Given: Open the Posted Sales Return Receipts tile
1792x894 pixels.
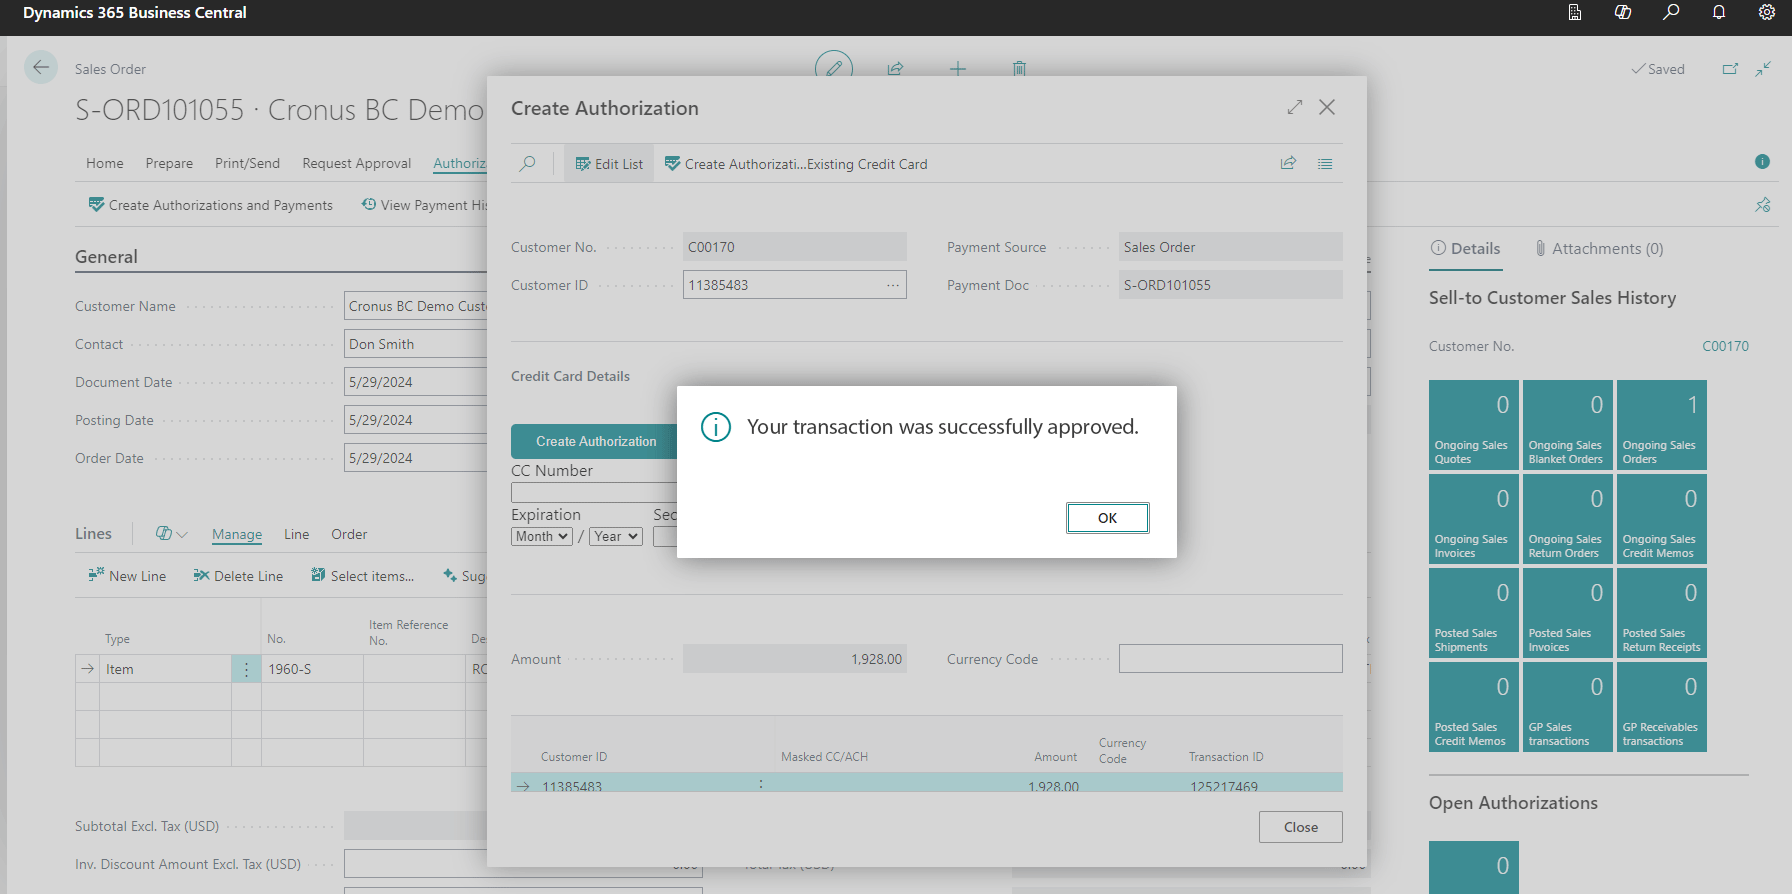Looking at the screenshot, I should tap(1661, 613).
